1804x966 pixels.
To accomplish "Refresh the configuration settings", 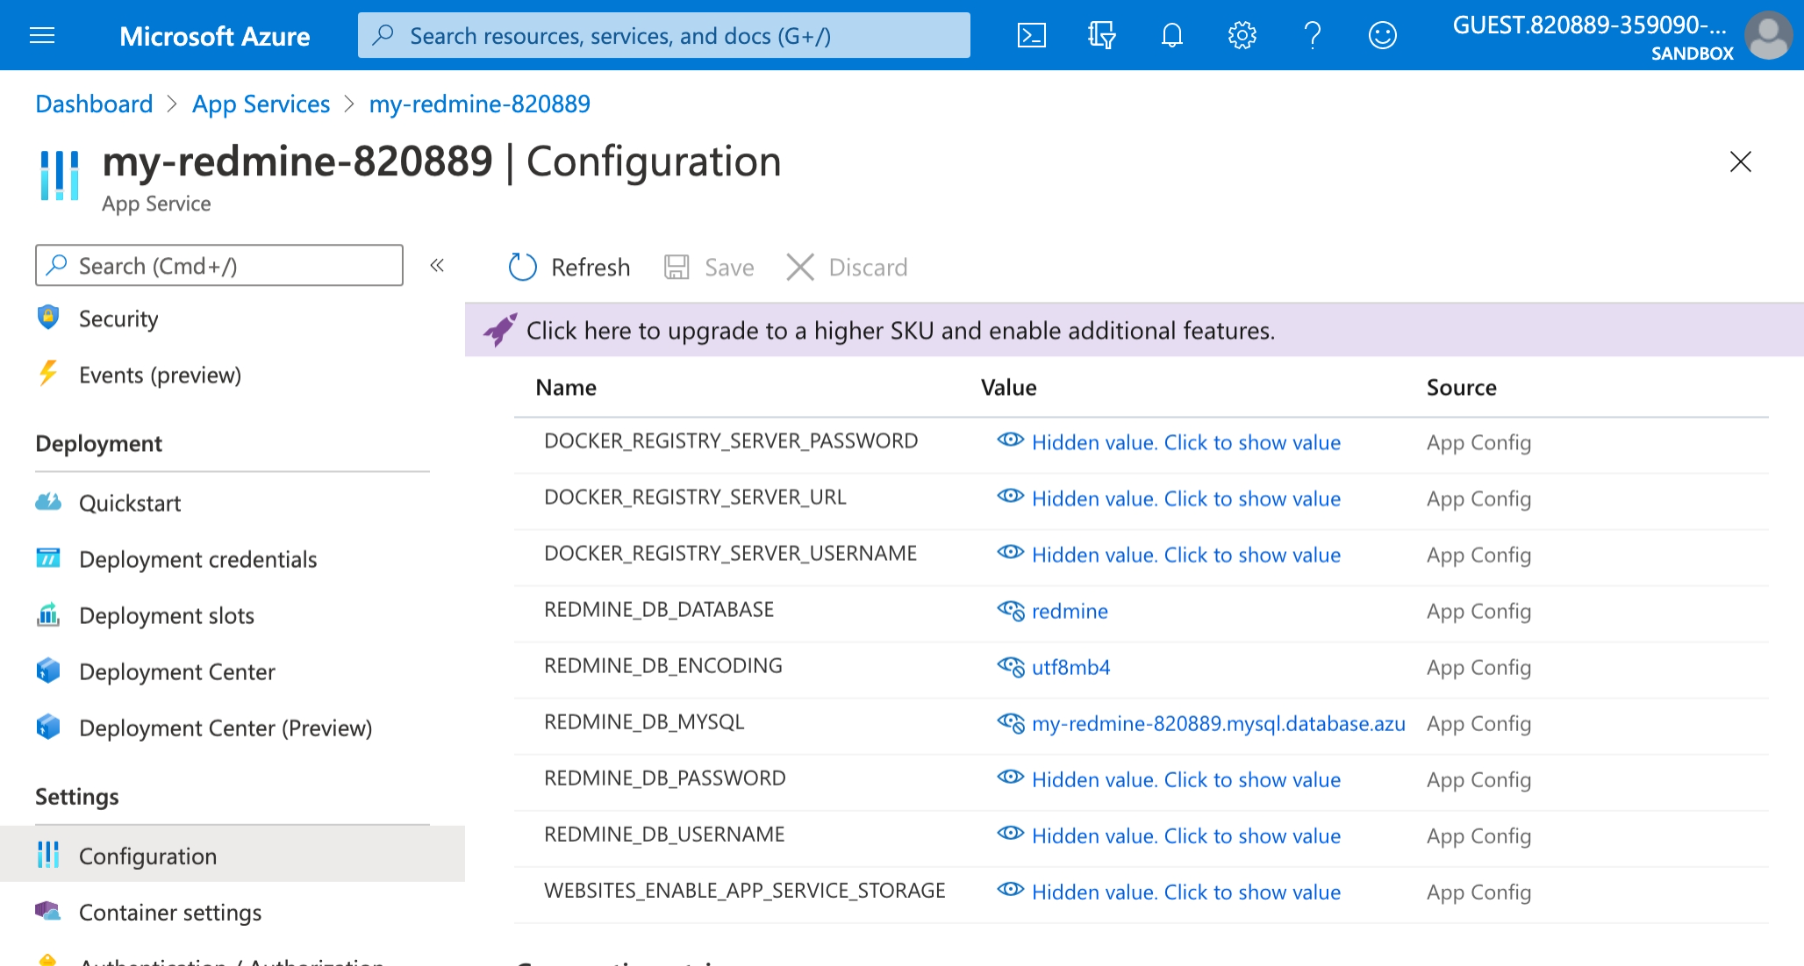I will 567,266.
